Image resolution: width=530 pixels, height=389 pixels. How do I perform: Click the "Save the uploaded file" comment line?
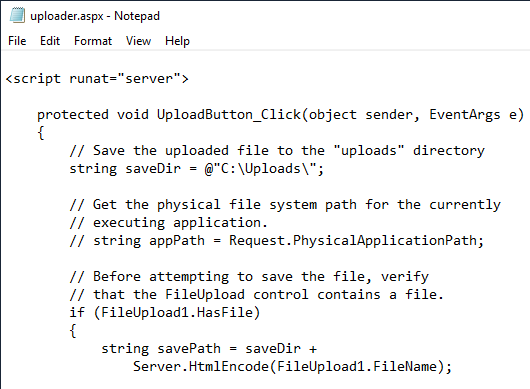[277, 151]
